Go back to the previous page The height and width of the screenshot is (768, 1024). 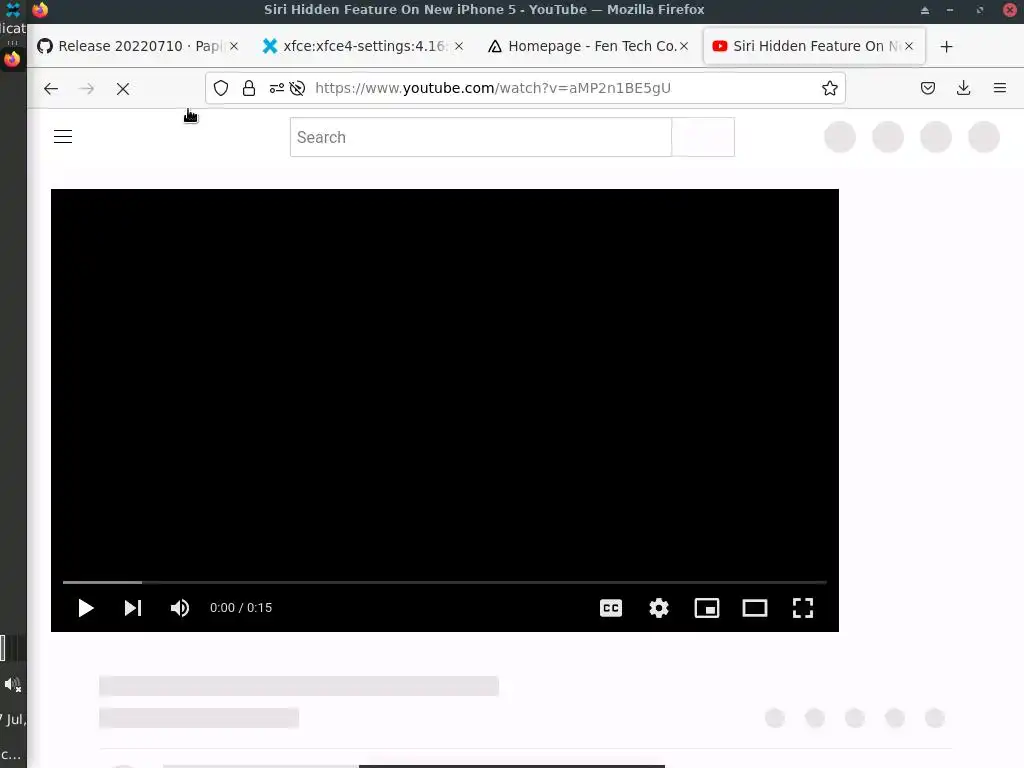pyautogui.click(x=51, y=88)
